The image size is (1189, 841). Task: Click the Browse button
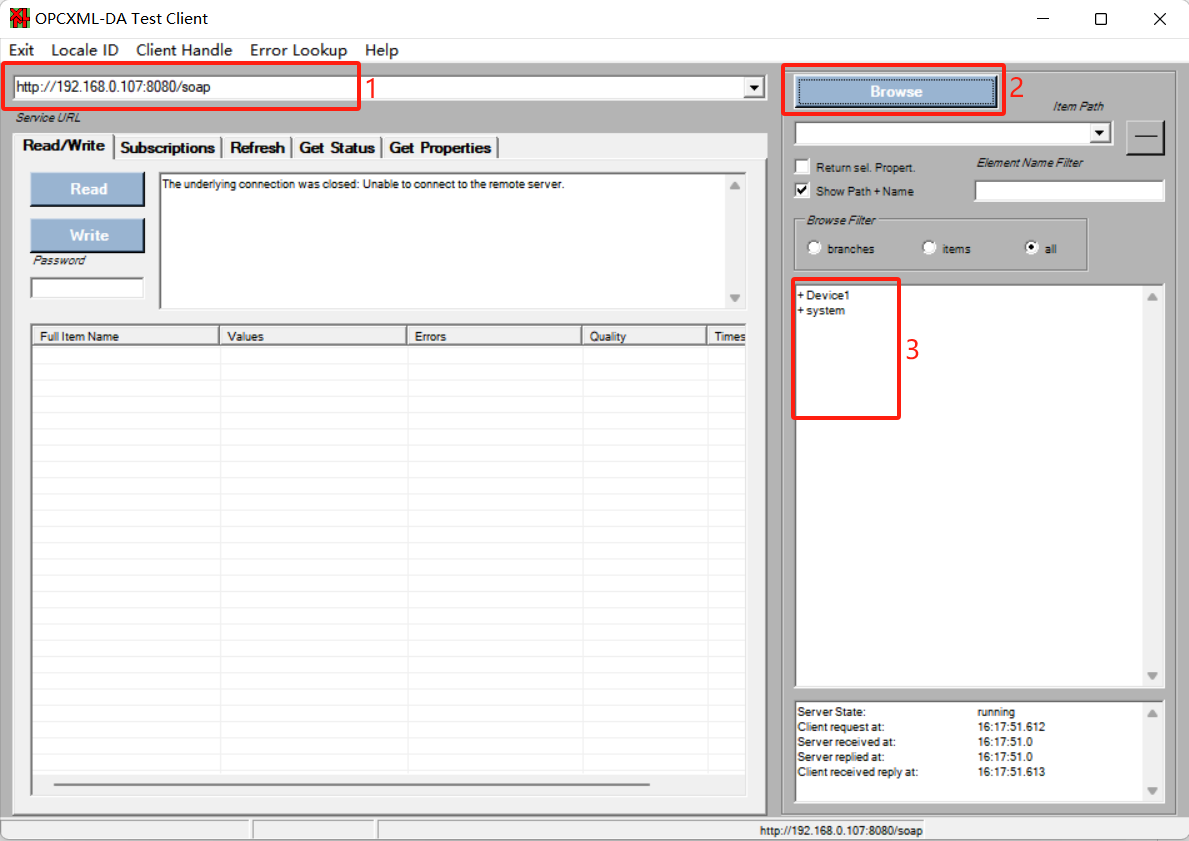click(896, 91)
